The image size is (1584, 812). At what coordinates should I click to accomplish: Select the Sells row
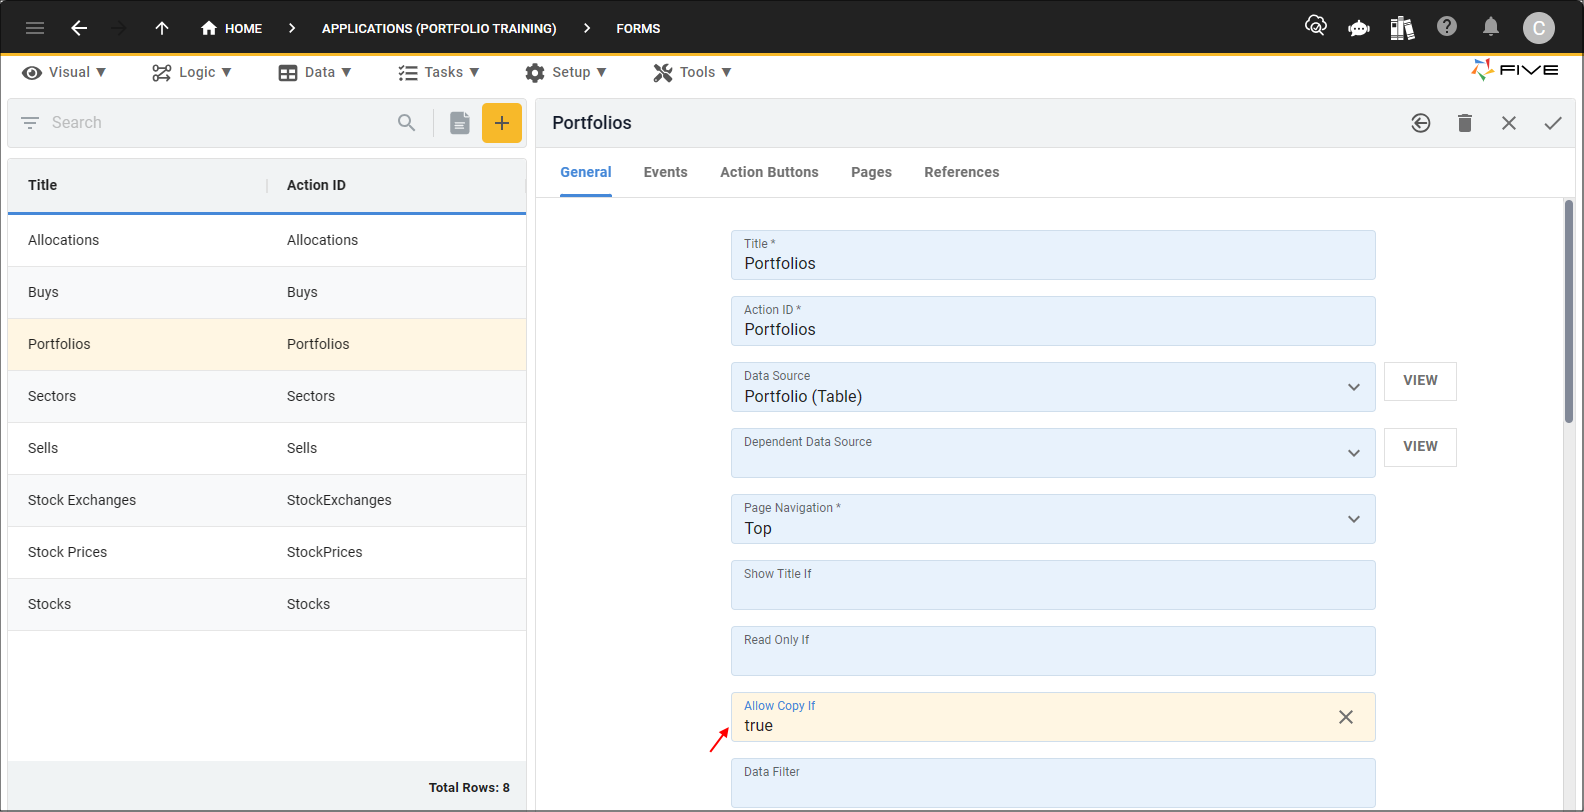pos(267,448)
